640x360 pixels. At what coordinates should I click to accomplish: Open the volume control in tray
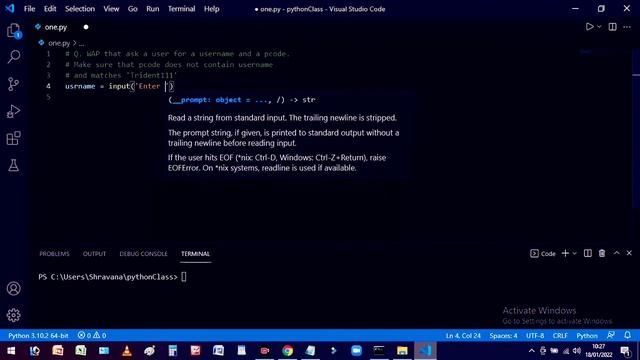pyautogui.click(x=577, y=351)
